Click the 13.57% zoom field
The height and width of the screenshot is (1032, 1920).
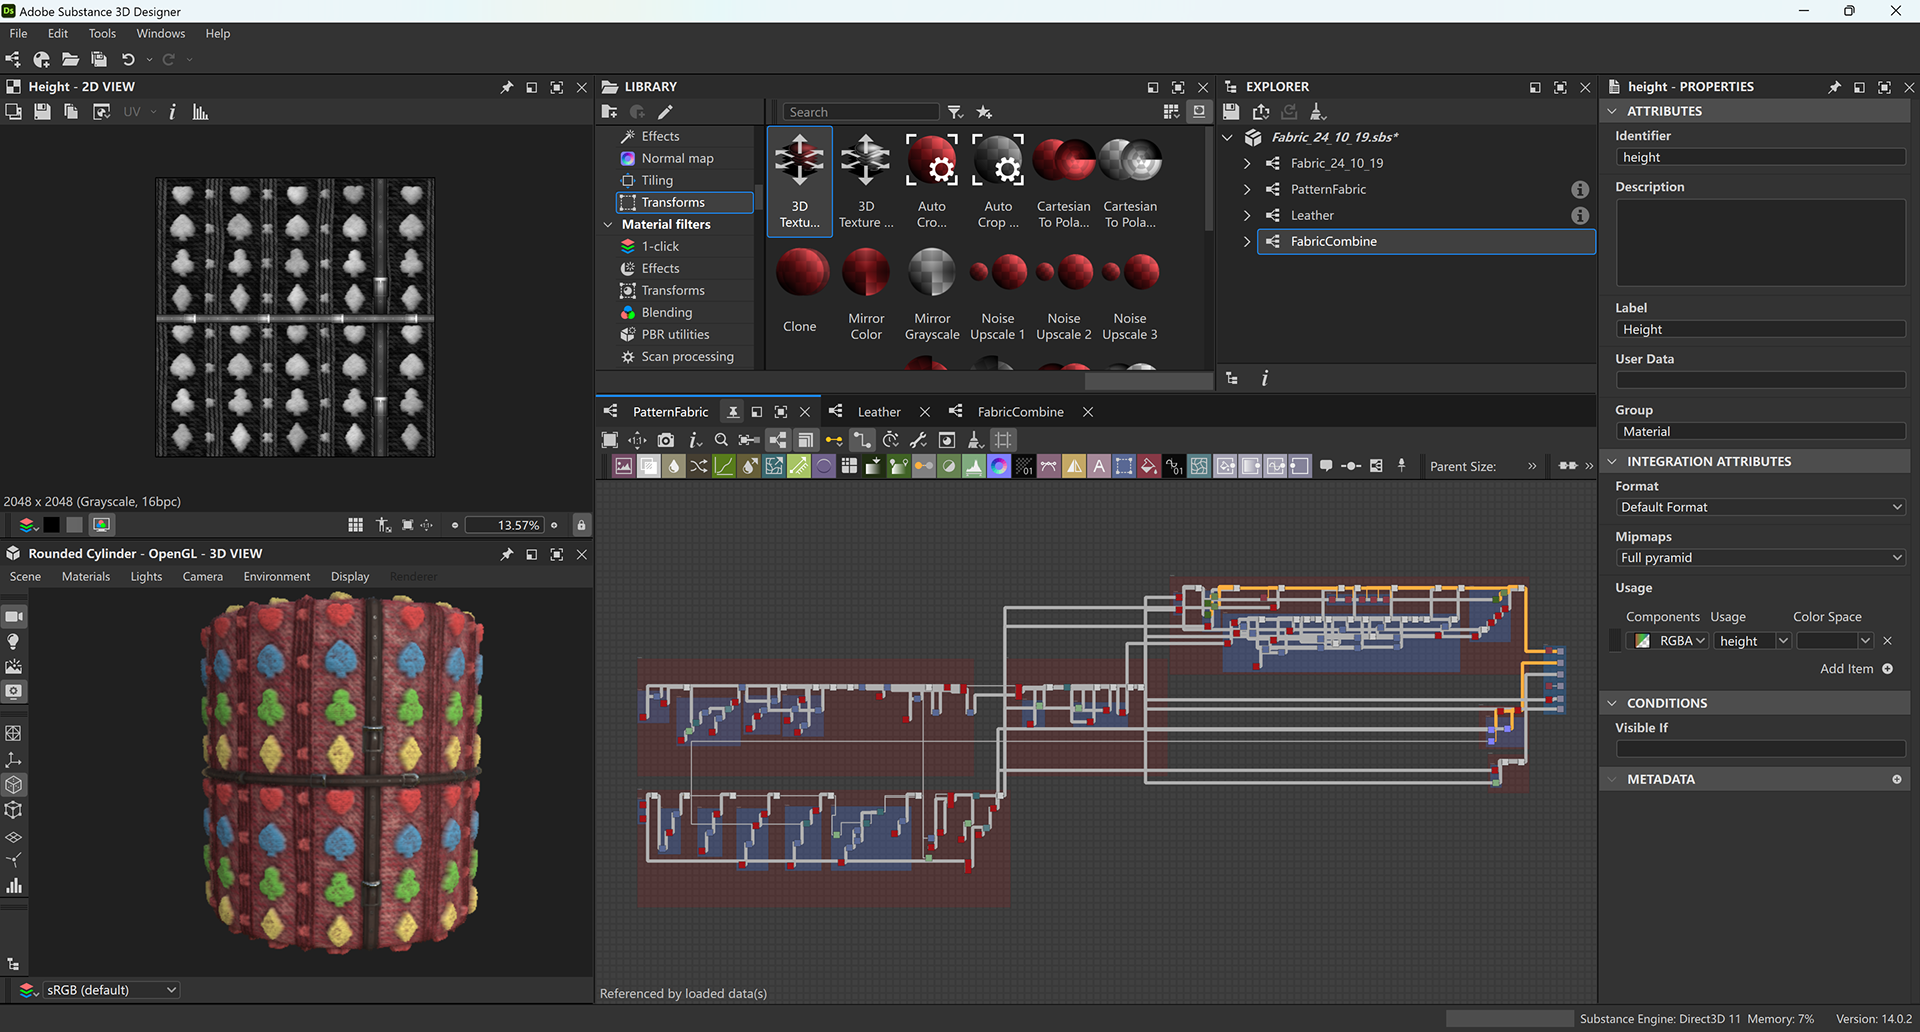pyautogui.click(x=506, y=525)
